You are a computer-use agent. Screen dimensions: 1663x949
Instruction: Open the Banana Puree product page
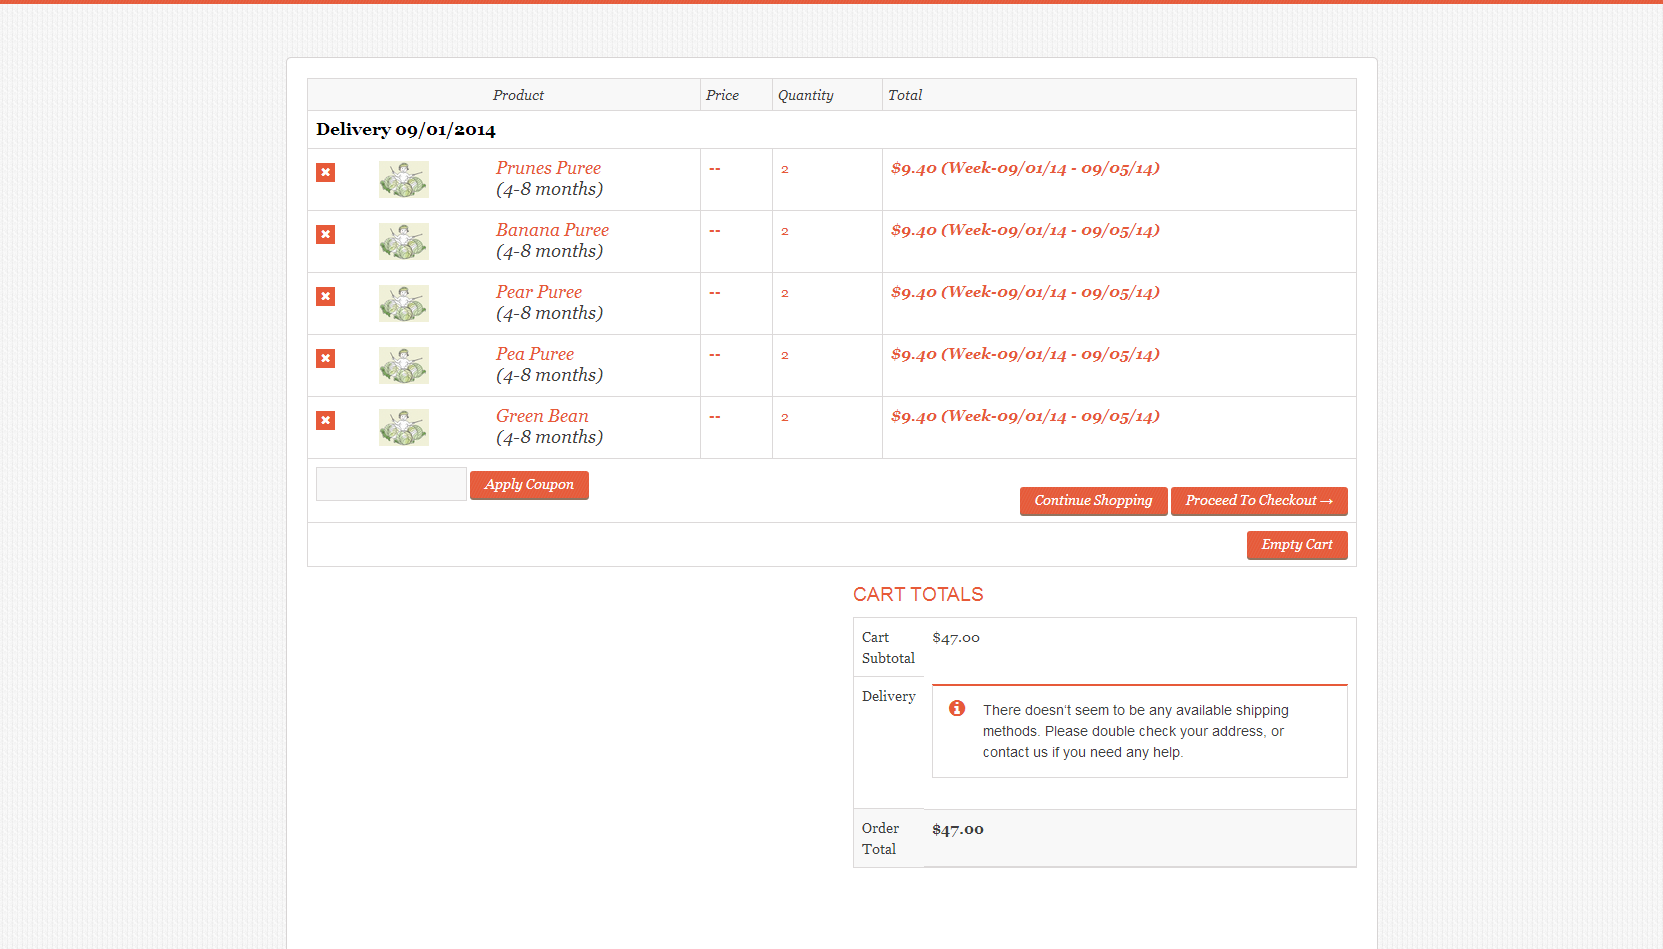[x=552, y=230]
